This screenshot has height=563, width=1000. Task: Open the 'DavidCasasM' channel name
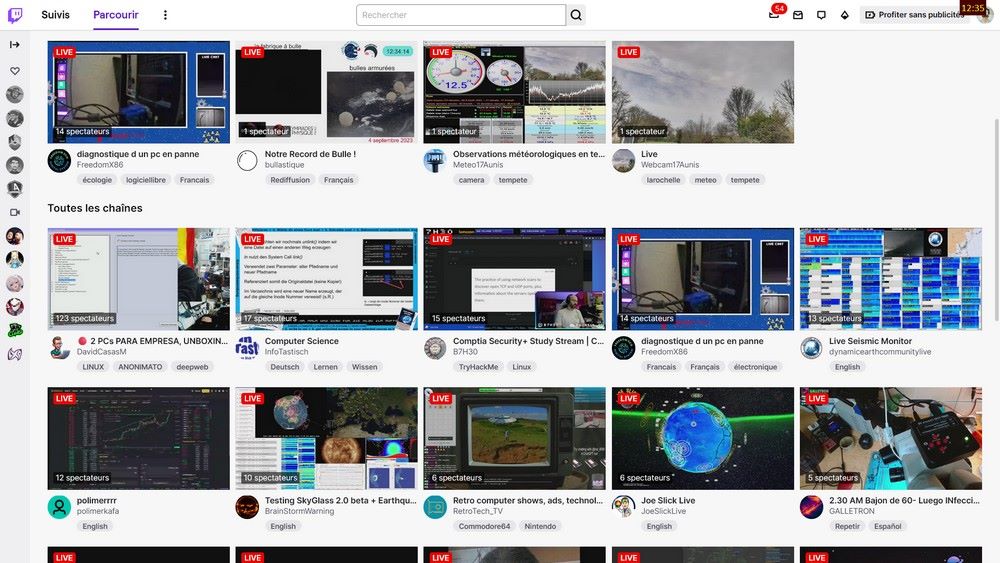click(101, 352)
